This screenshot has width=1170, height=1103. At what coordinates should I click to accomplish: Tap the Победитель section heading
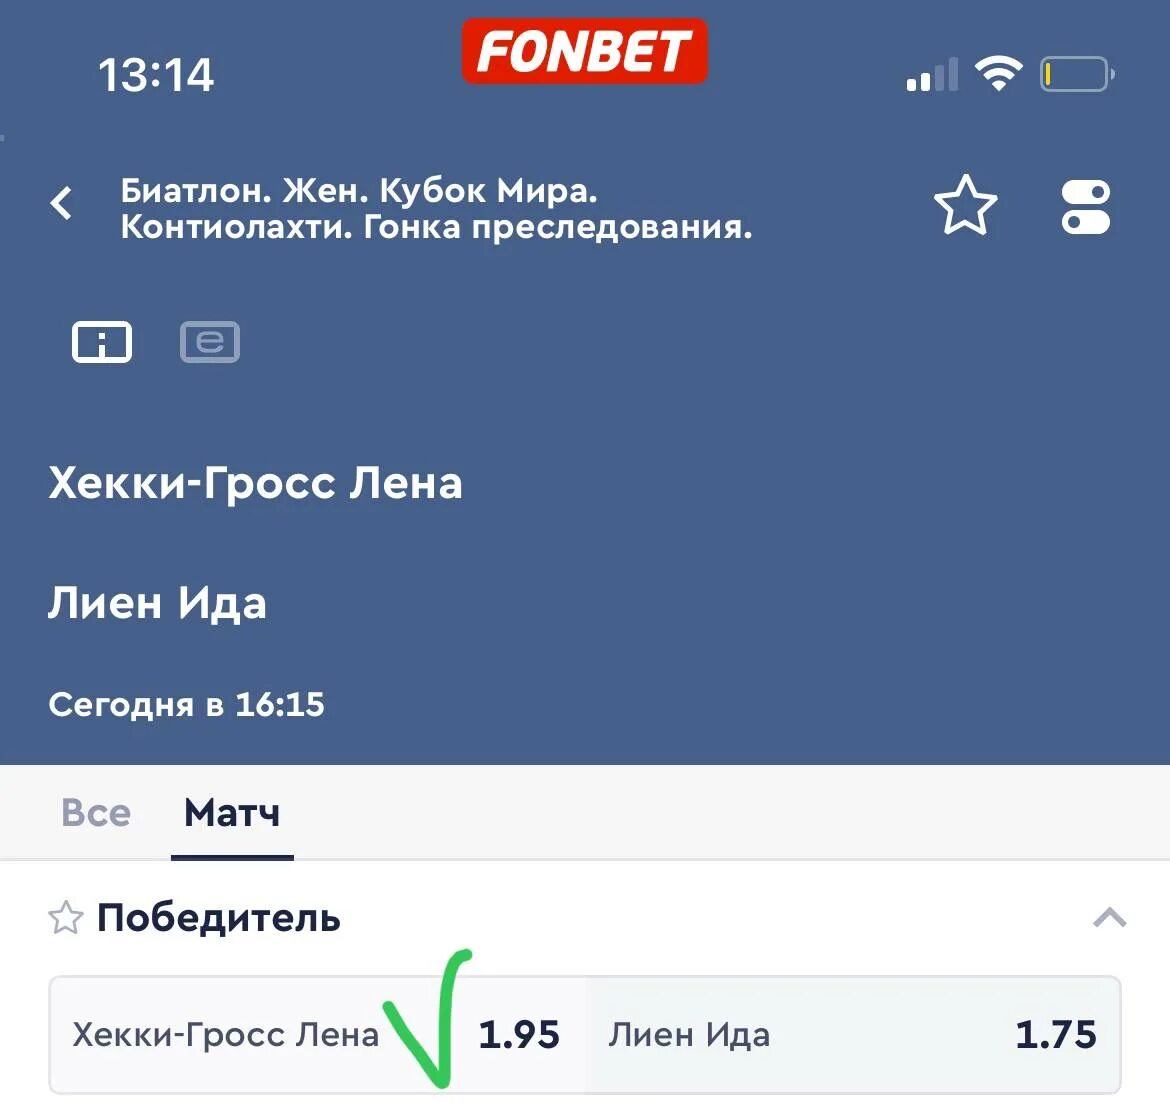(219, 917)
